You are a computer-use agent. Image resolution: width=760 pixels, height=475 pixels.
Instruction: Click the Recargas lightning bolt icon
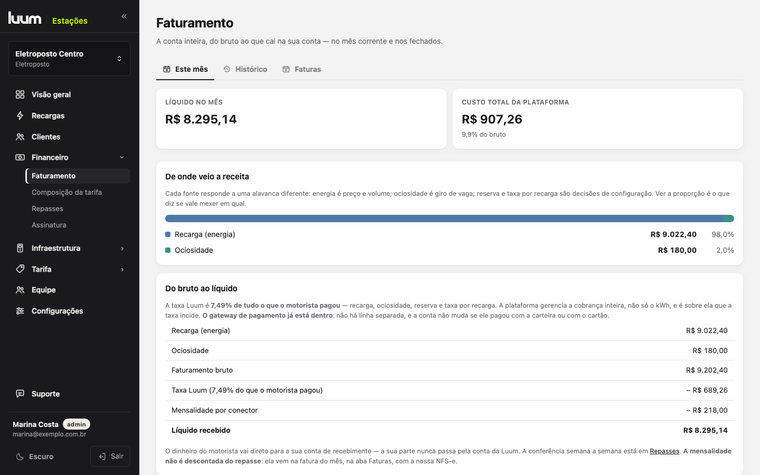point(20,116)
